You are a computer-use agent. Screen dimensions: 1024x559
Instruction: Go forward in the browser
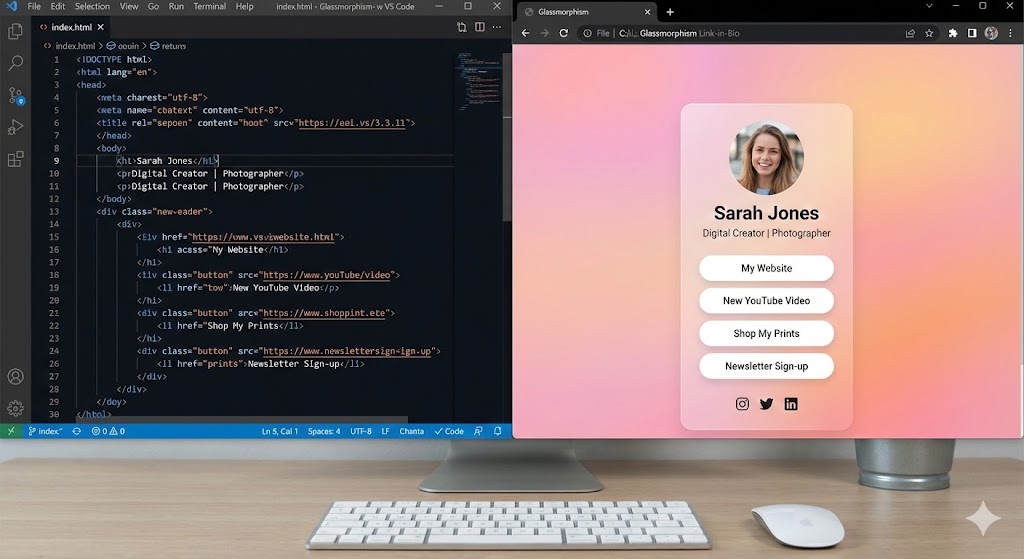(545, 33)
